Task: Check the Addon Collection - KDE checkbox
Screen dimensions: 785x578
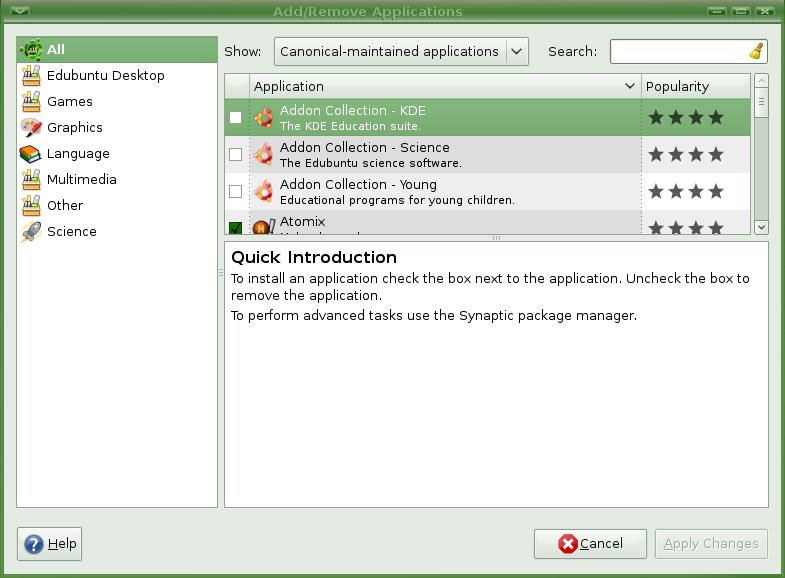Action: 236,117
